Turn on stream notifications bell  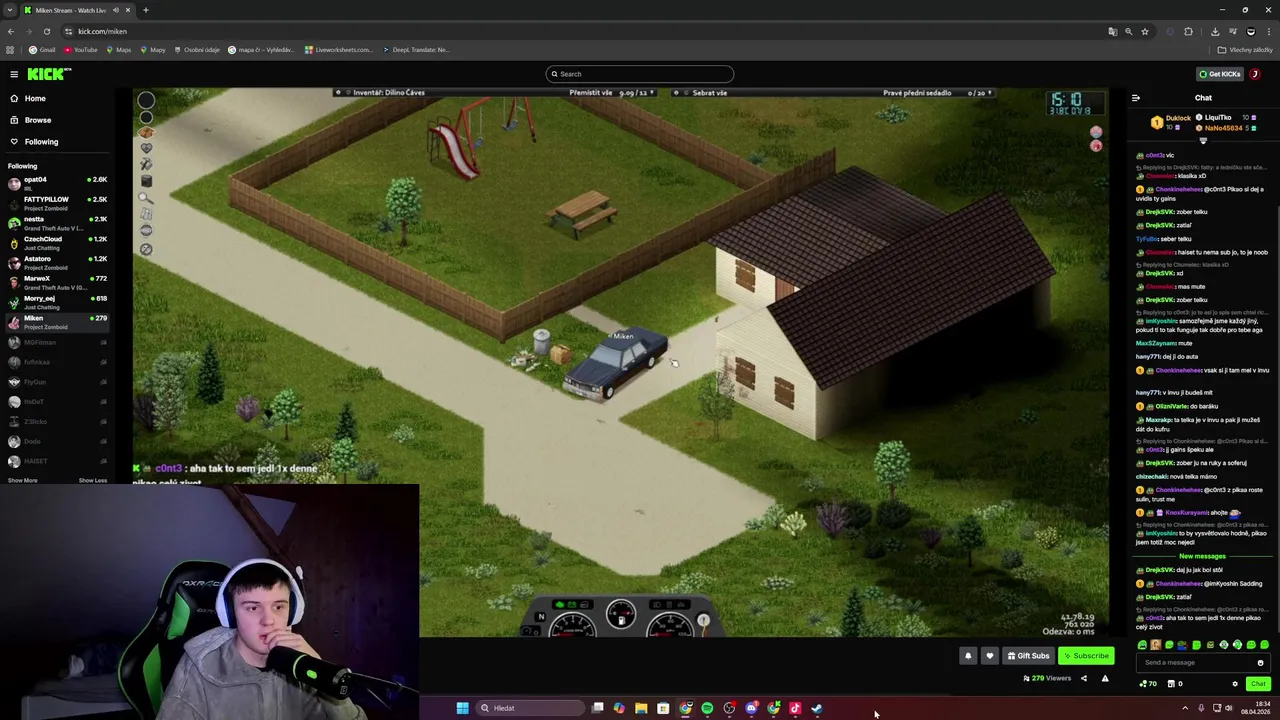click(x=968, y=656)
